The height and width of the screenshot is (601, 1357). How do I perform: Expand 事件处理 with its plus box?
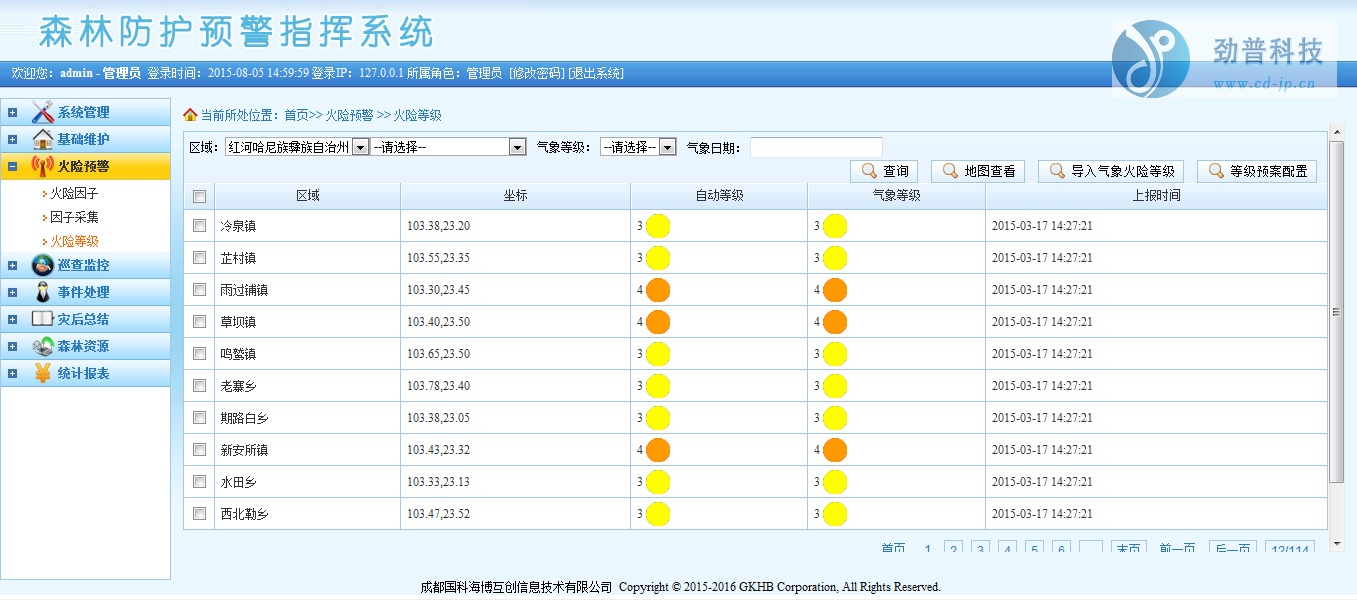pyautogui.click(x=12, y=292)
